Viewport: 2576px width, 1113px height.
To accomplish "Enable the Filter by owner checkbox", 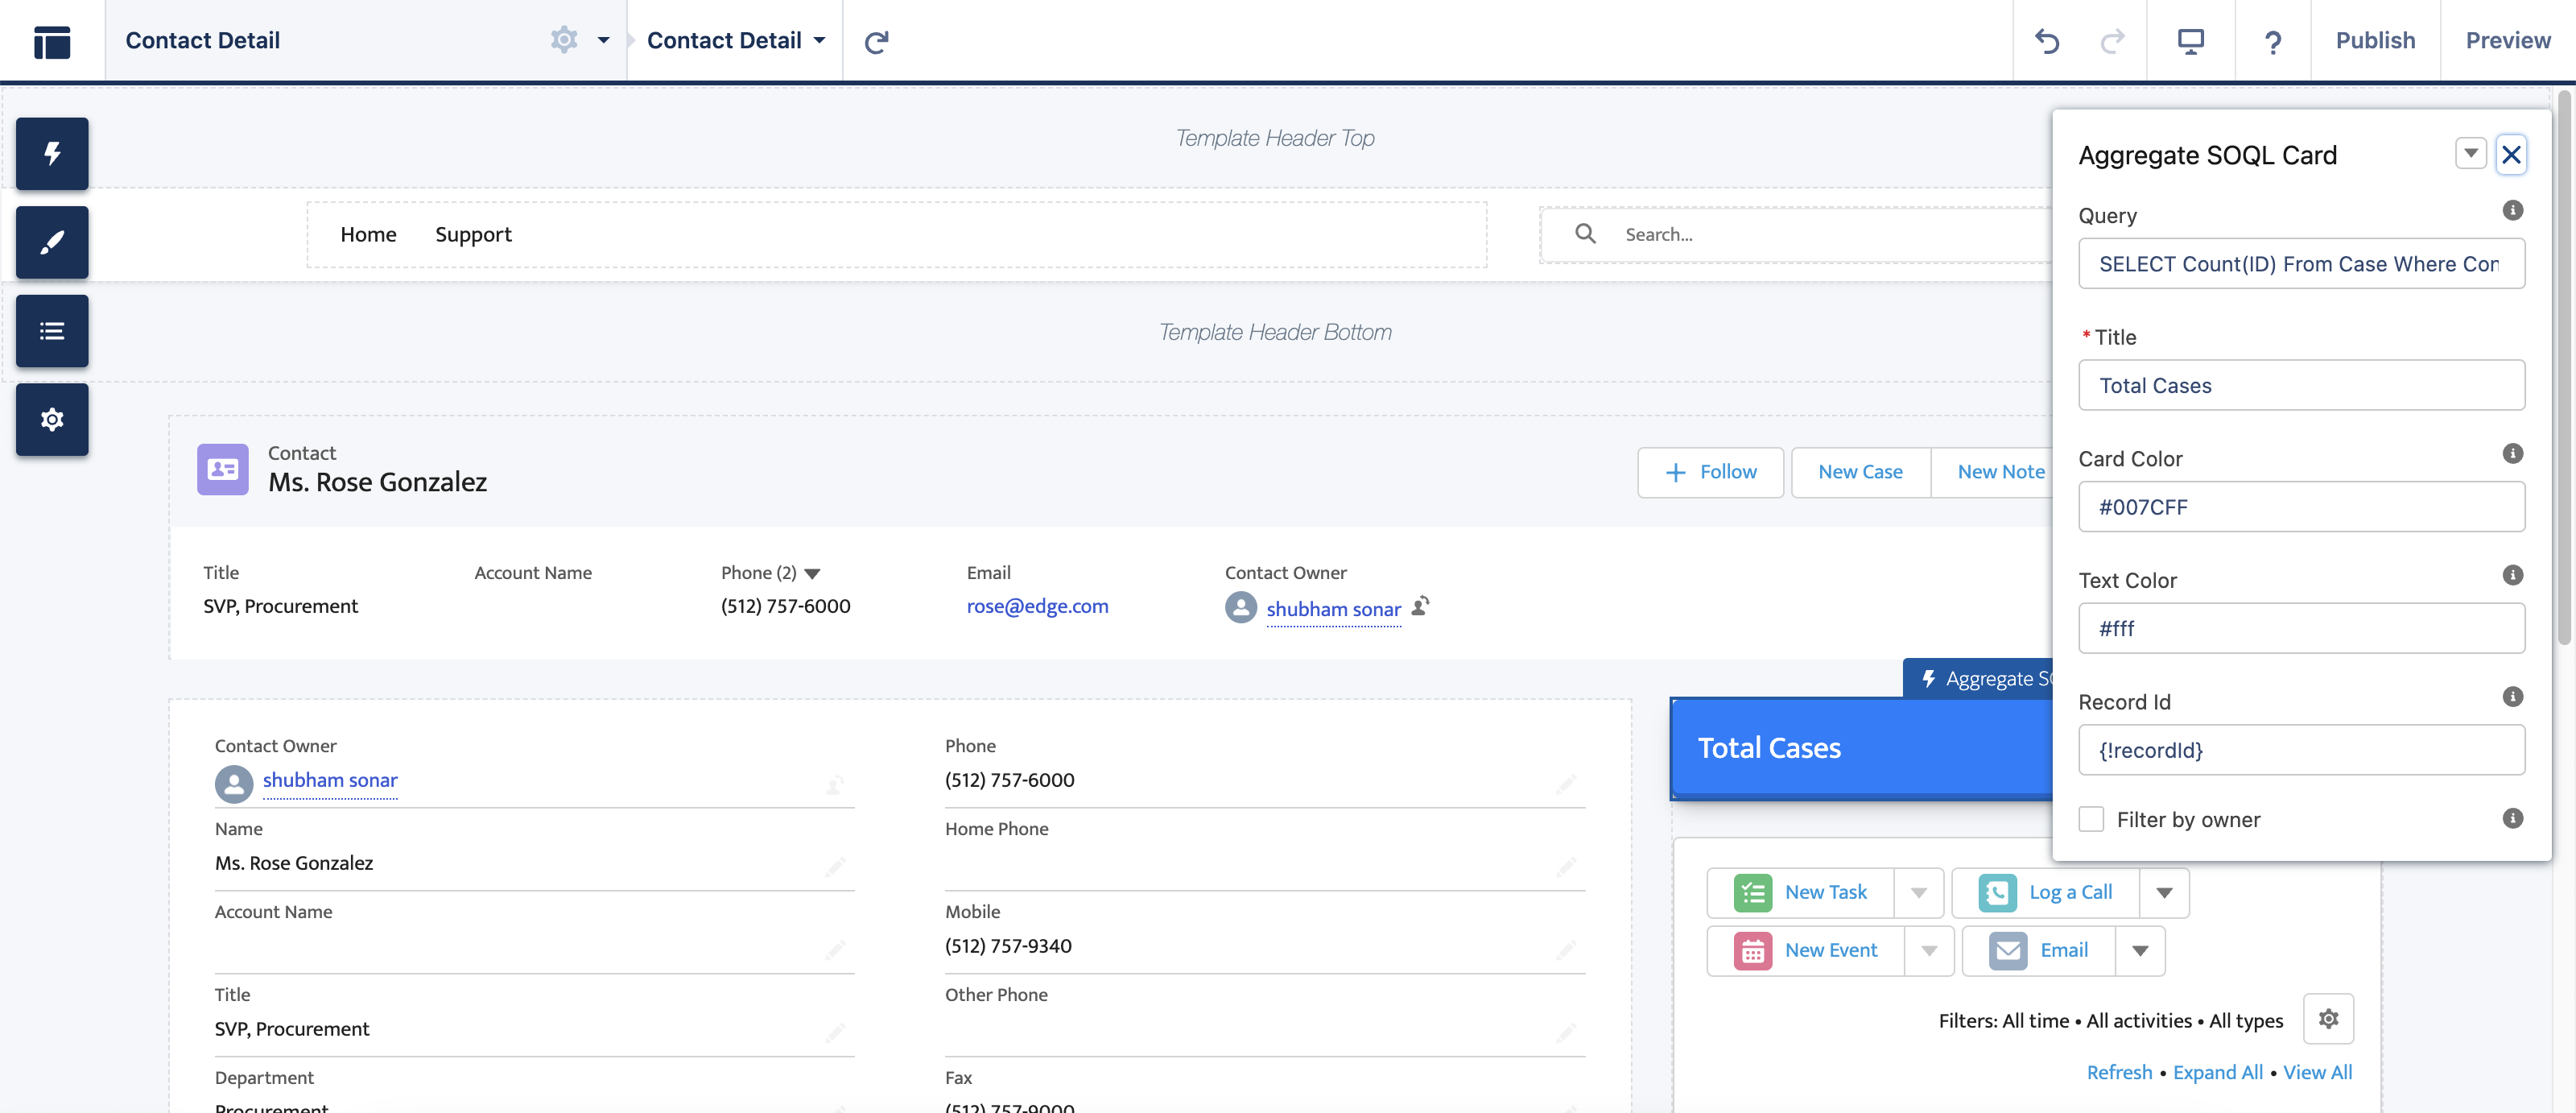I will point(2091,819).
